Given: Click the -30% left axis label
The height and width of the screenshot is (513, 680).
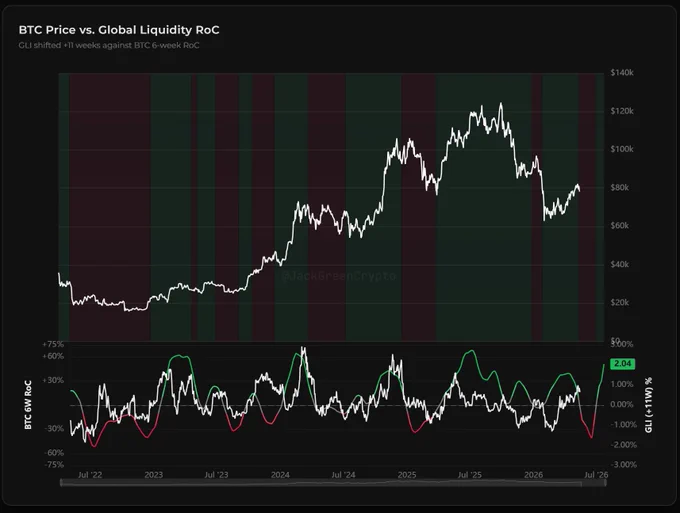Looking at the screenshot, I should tap(54, 428).
